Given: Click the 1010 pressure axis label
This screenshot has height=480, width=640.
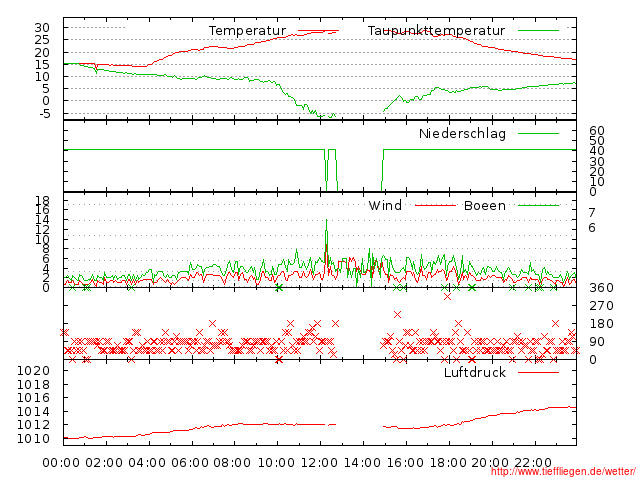Looking at the screenshot, I should click(x=33, y=439).
